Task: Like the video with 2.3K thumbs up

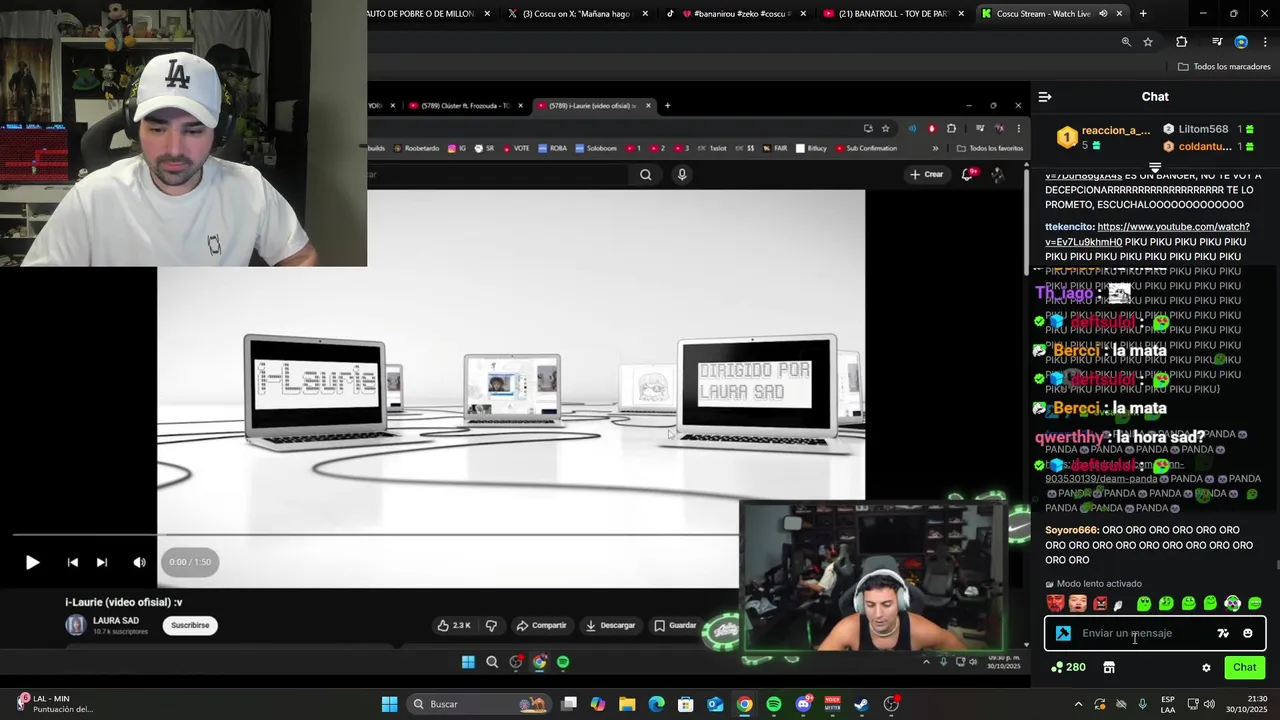Action: 453,625
